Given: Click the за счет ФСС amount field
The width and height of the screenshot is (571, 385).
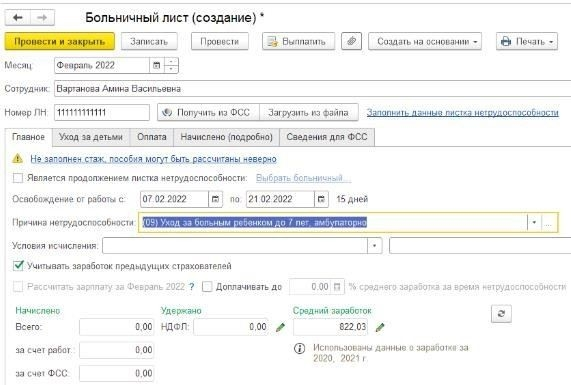Looking at the screenshot, I should click(117, 374).
